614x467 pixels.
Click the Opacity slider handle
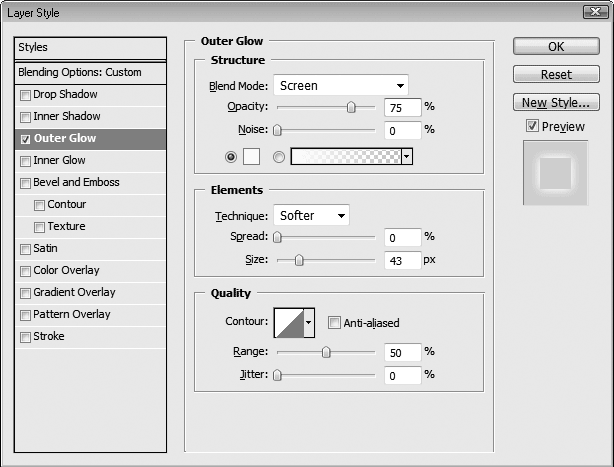click(351, 107)
